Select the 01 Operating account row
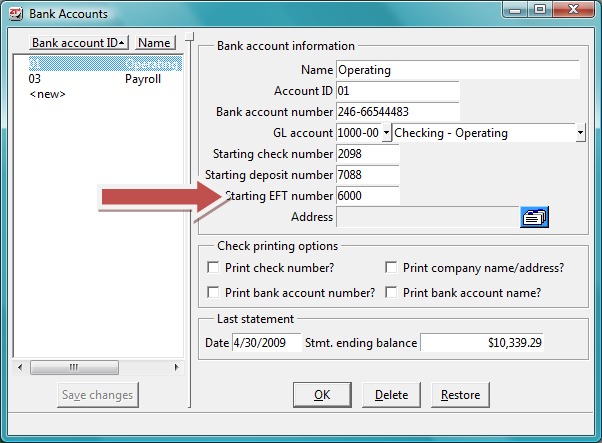The image size is (602, 443). 105,63
